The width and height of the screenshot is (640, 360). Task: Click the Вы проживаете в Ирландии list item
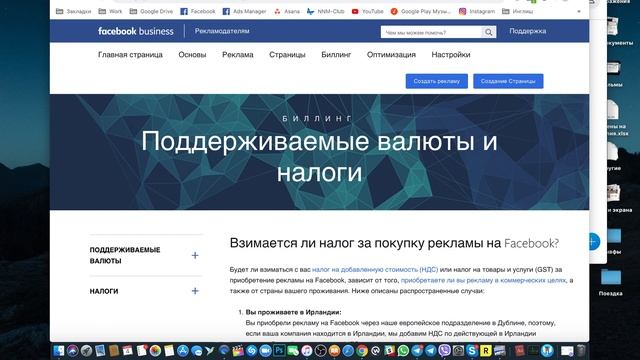(x=293, y=312)
